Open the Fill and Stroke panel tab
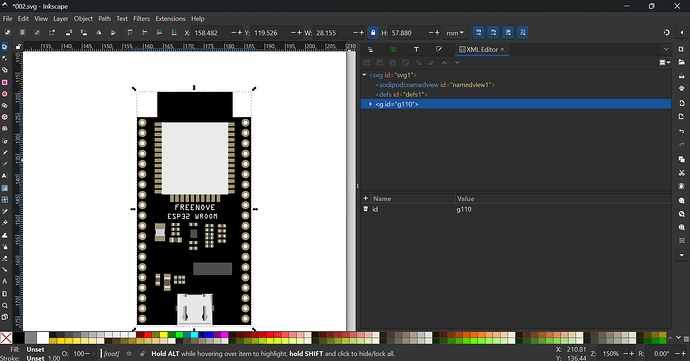The width and height of the screenshot is (690, 361). coord(439,49)
